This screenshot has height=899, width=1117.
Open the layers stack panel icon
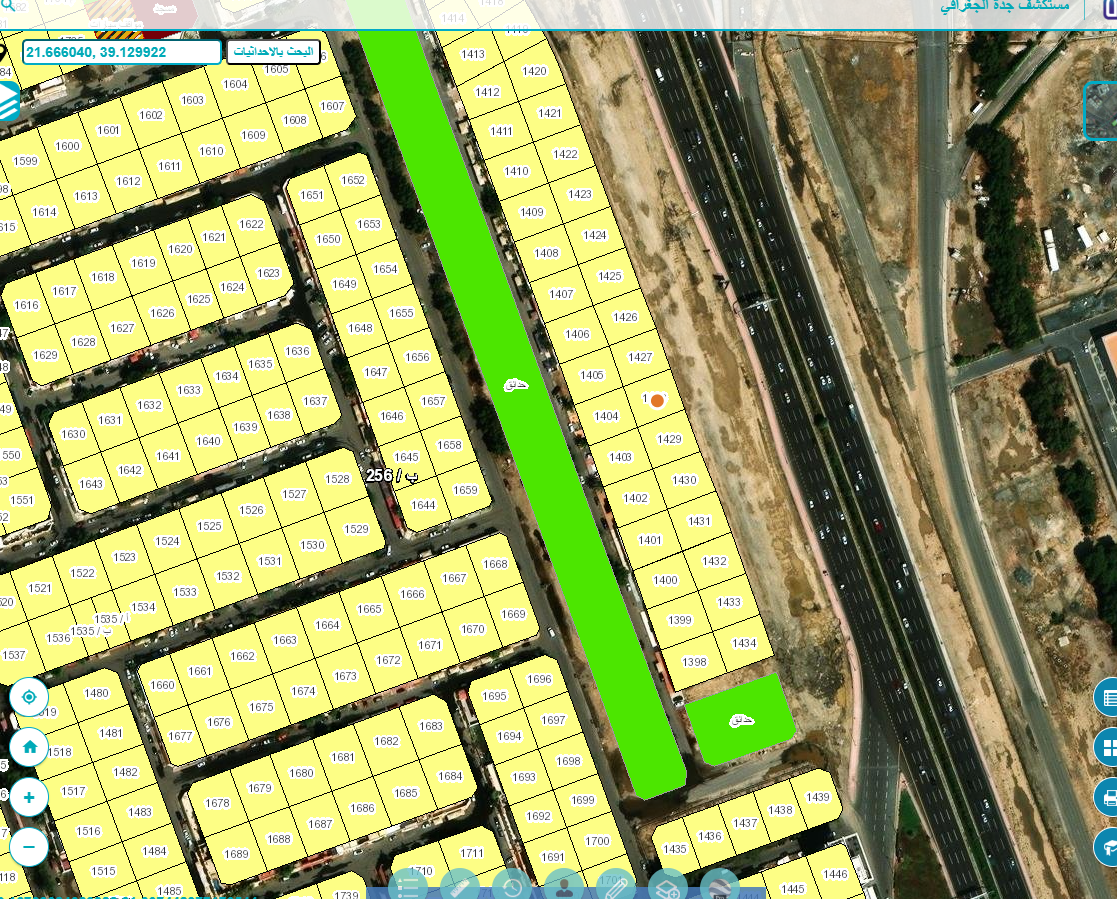[x=9, y=101]
